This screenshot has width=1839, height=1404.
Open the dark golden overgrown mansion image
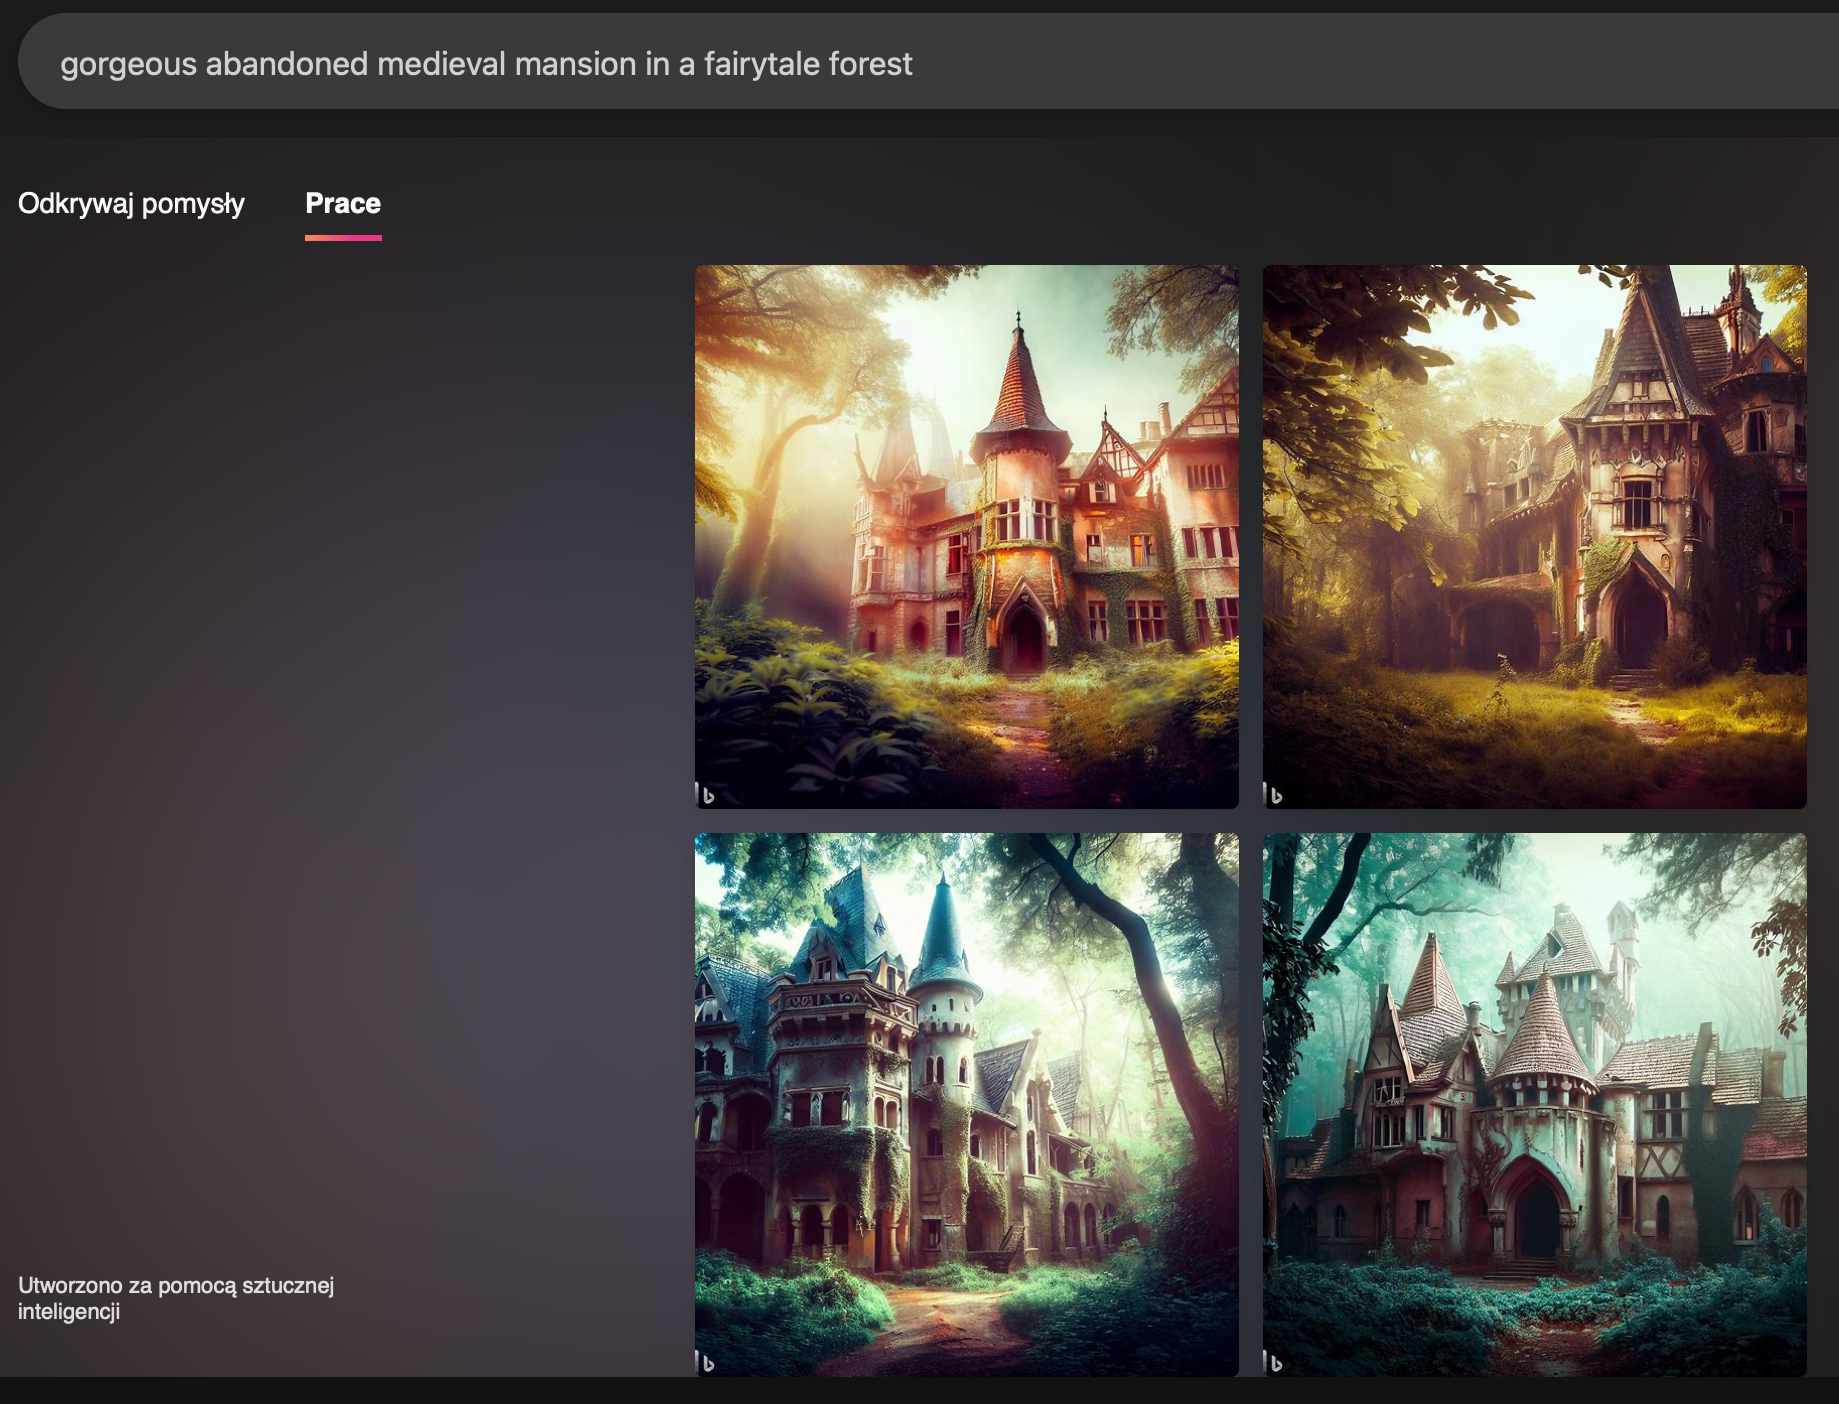[1534, 536]
